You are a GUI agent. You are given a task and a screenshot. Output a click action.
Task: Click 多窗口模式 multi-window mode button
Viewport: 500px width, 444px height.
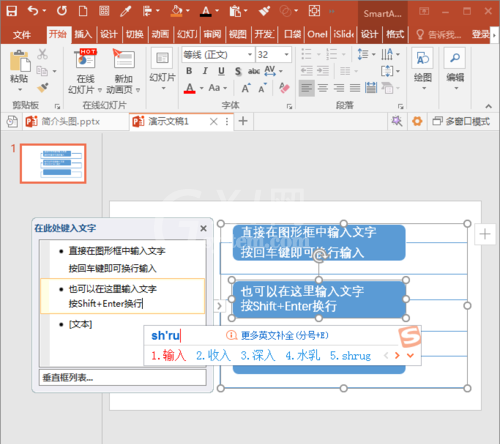pyautogui.click(x=461, y=121)
